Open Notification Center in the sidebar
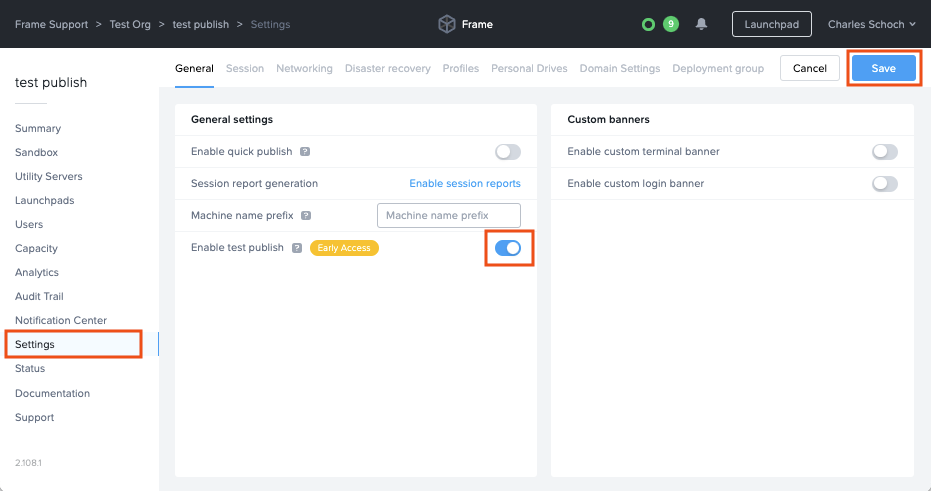This screenshot has width=931, height=491. pos(61,320)
